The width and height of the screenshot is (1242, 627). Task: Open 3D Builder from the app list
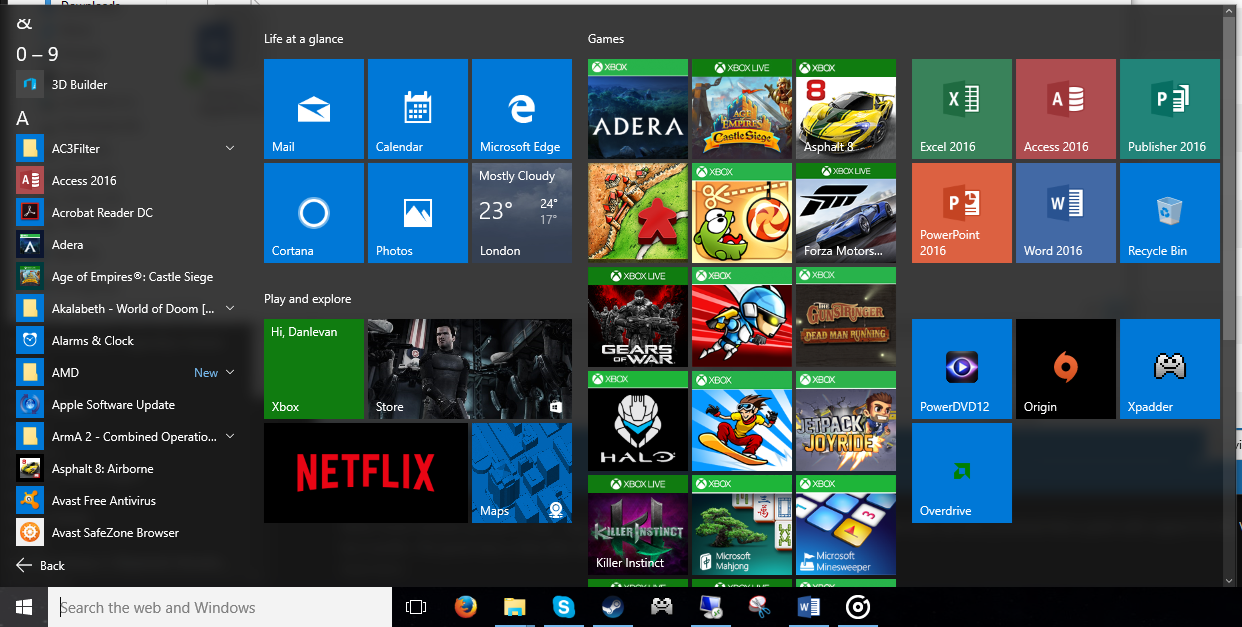click(x=127, y=84)
